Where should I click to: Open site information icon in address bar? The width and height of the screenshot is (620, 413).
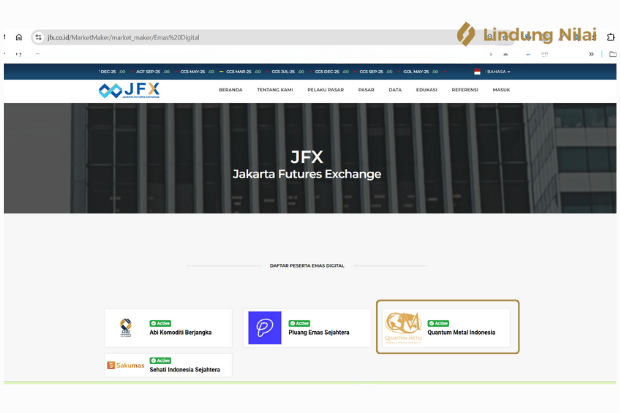pos(38,37)
